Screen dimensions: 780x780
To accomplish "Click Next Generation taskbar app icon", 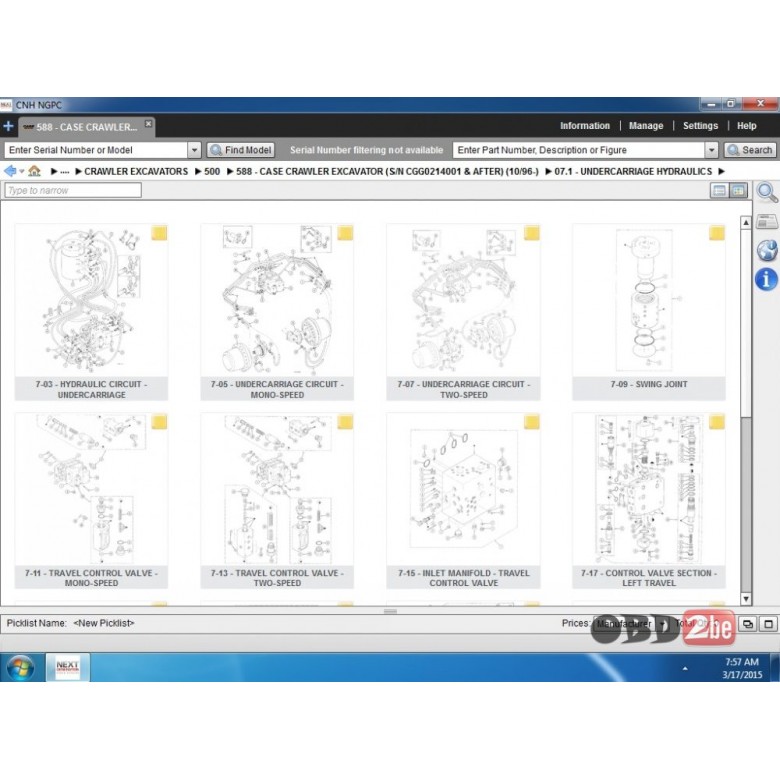I will pyautogui.click(x=68, y=667).
